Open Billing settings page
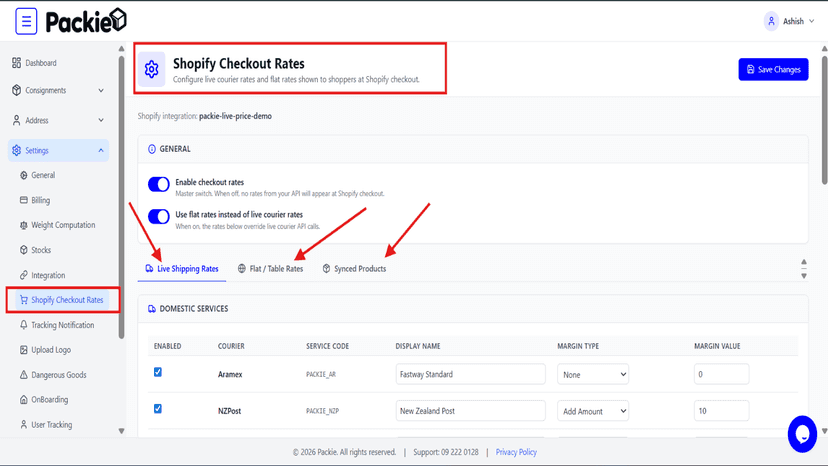828x466 pixels. pyautogui.click(x=40, y=200)
